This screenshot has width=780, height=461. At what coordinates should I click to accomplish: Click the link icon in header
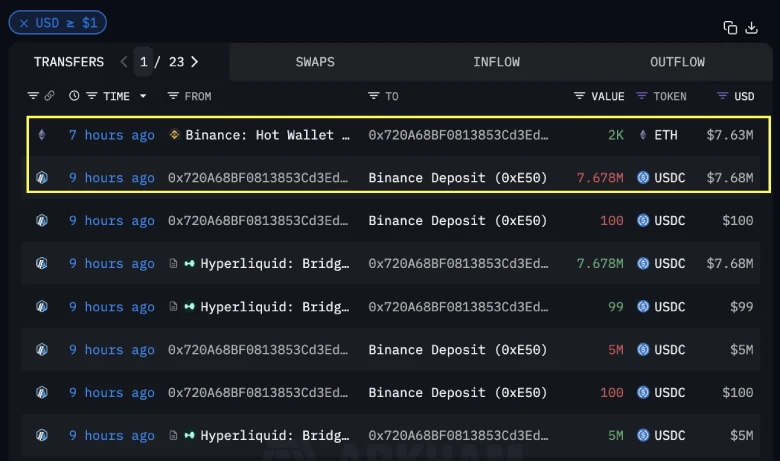tap(49, 95)
